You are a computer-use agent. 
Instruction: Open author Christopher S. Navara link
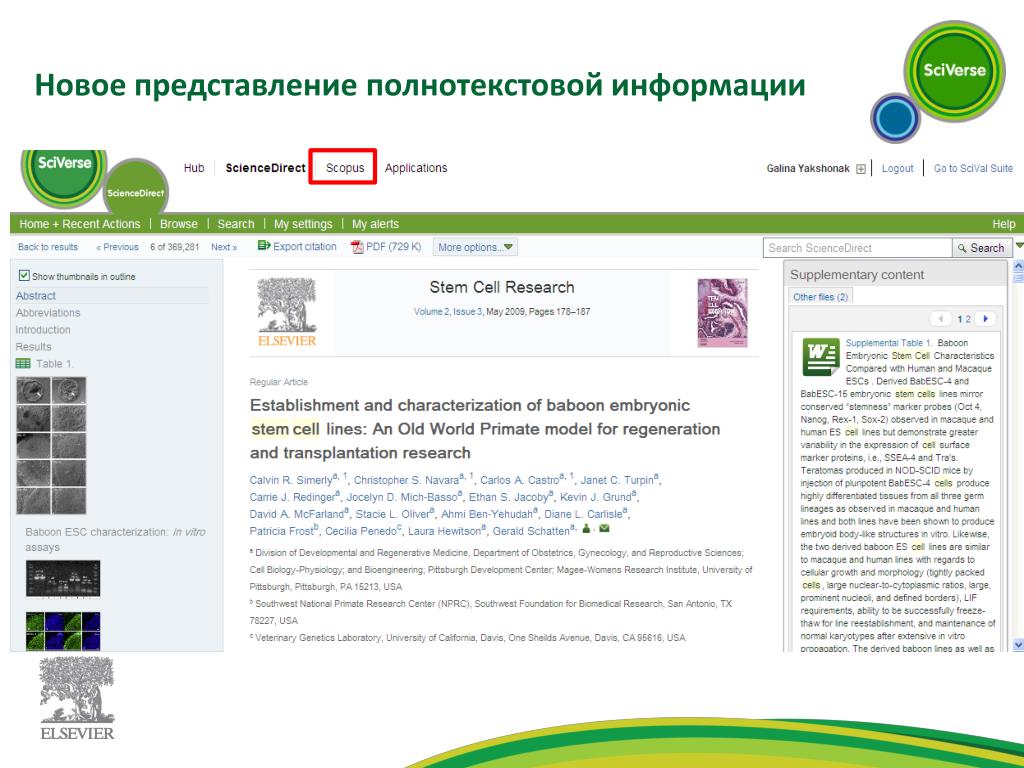pyautogui.click(x=406, y=480)
